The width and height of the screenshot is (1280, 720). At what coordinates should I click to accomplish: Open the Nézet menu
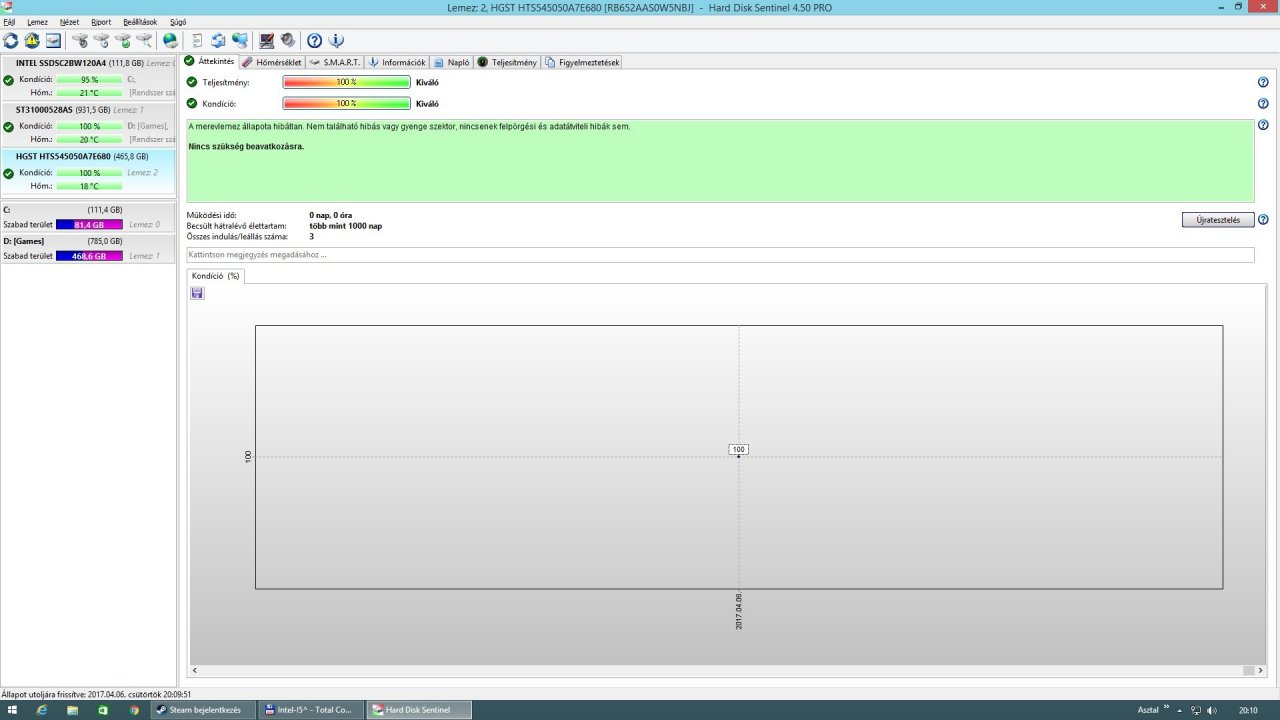pos(69,22)
